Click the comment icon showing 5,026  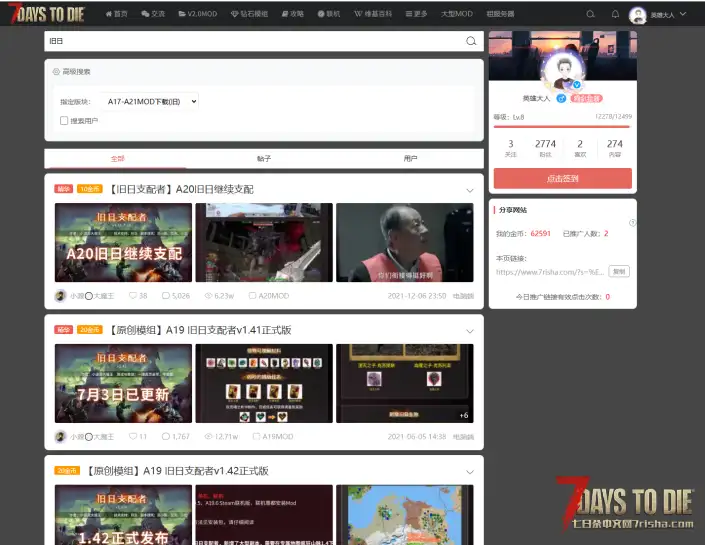tap(166, 295)
